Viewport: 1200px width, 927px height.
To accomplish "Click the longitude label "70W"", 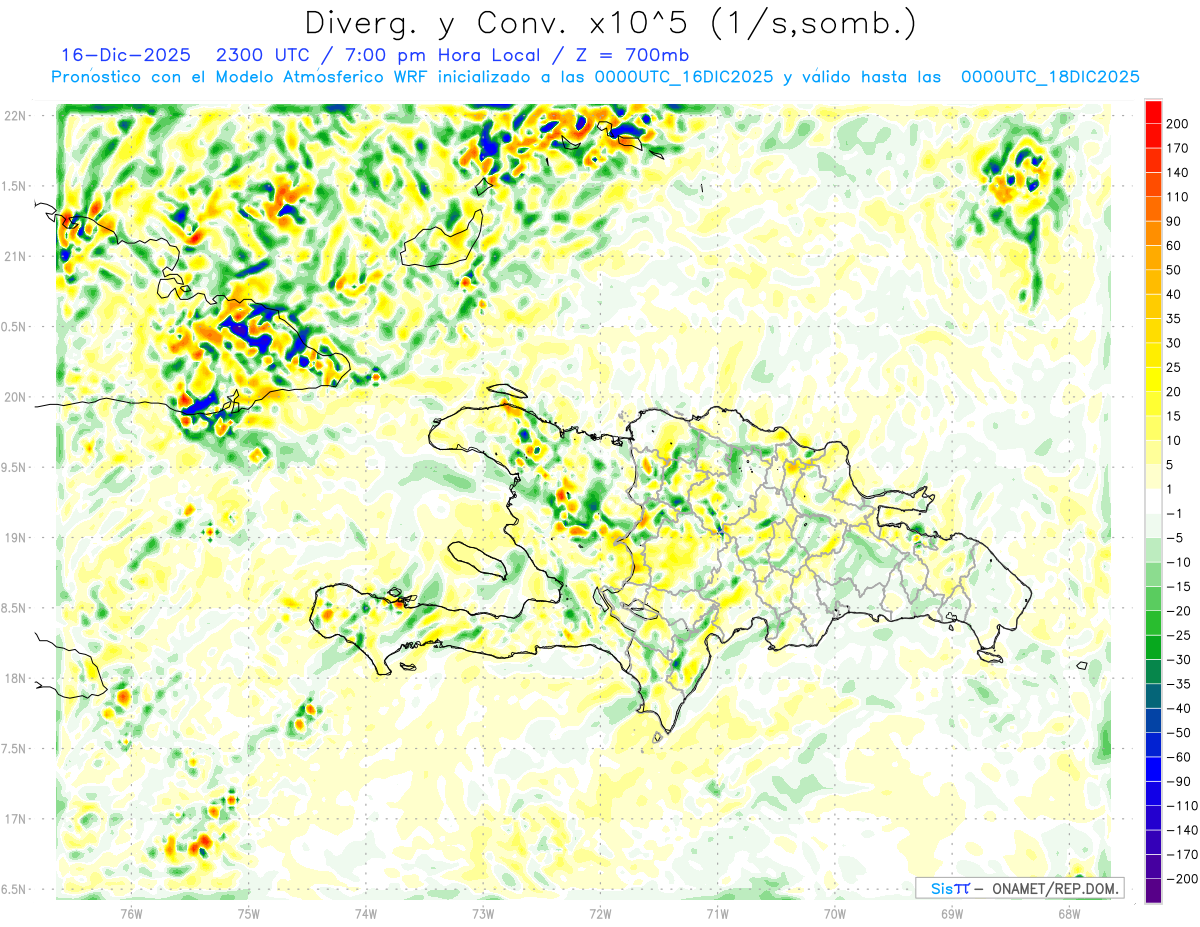I will coord(835,913).
